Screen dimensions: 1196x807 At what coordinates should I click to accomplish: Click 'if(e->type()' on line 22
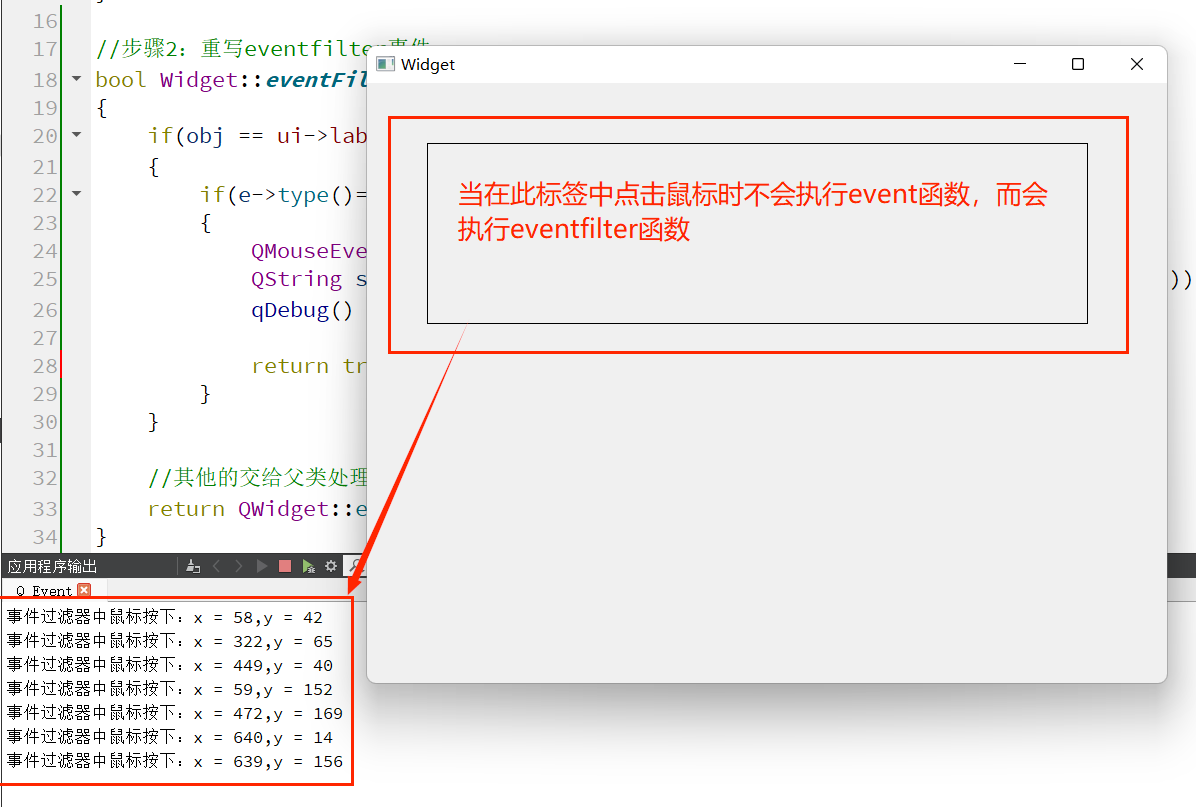pos(278,195)
